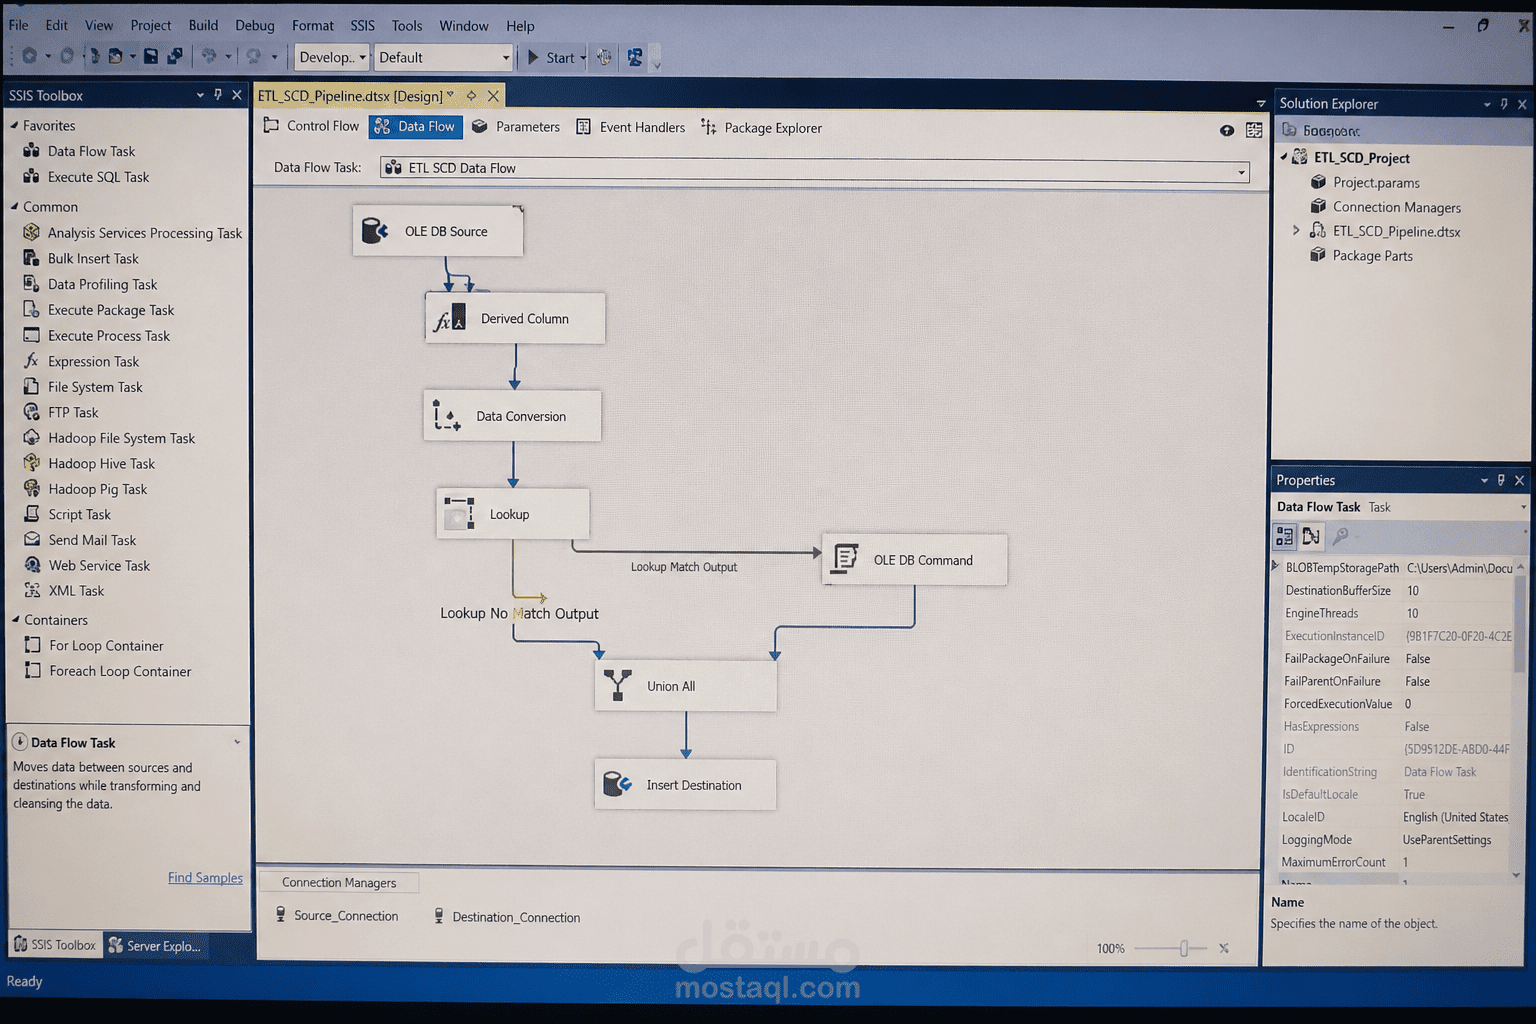The width and height of the screenshot is (1536, 1024).
Task: Click the Execute Package Task icon
Action: coord(31,310)
